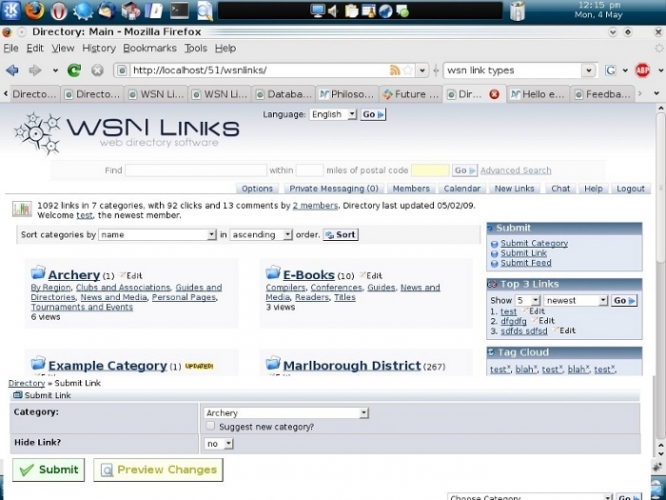
Task: Click the Preview Changes button
Action: (x=158, y=470)
